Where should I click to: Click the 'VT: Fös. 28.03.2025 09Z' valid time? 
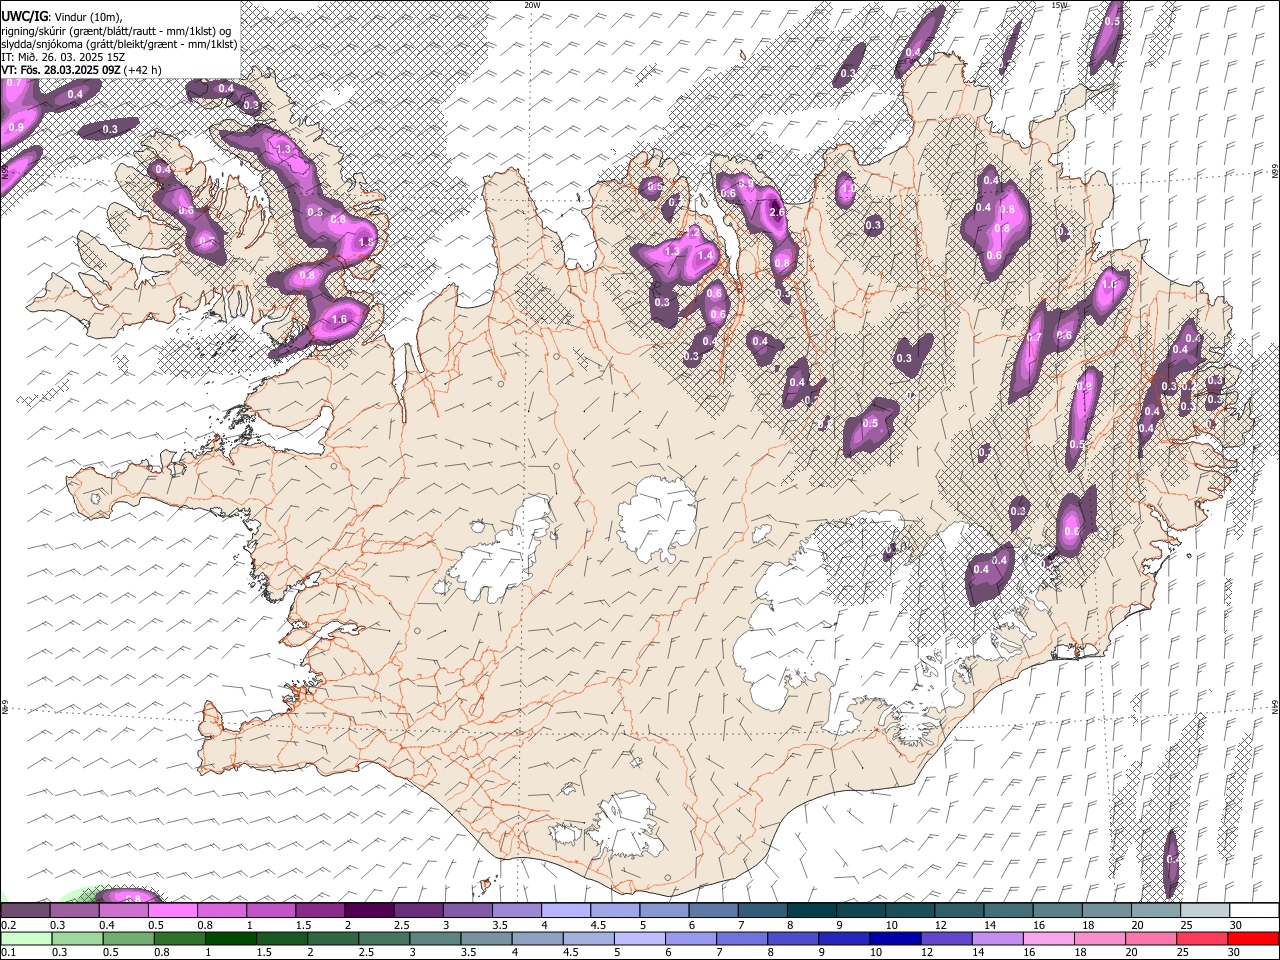click(x=61, y=69)
